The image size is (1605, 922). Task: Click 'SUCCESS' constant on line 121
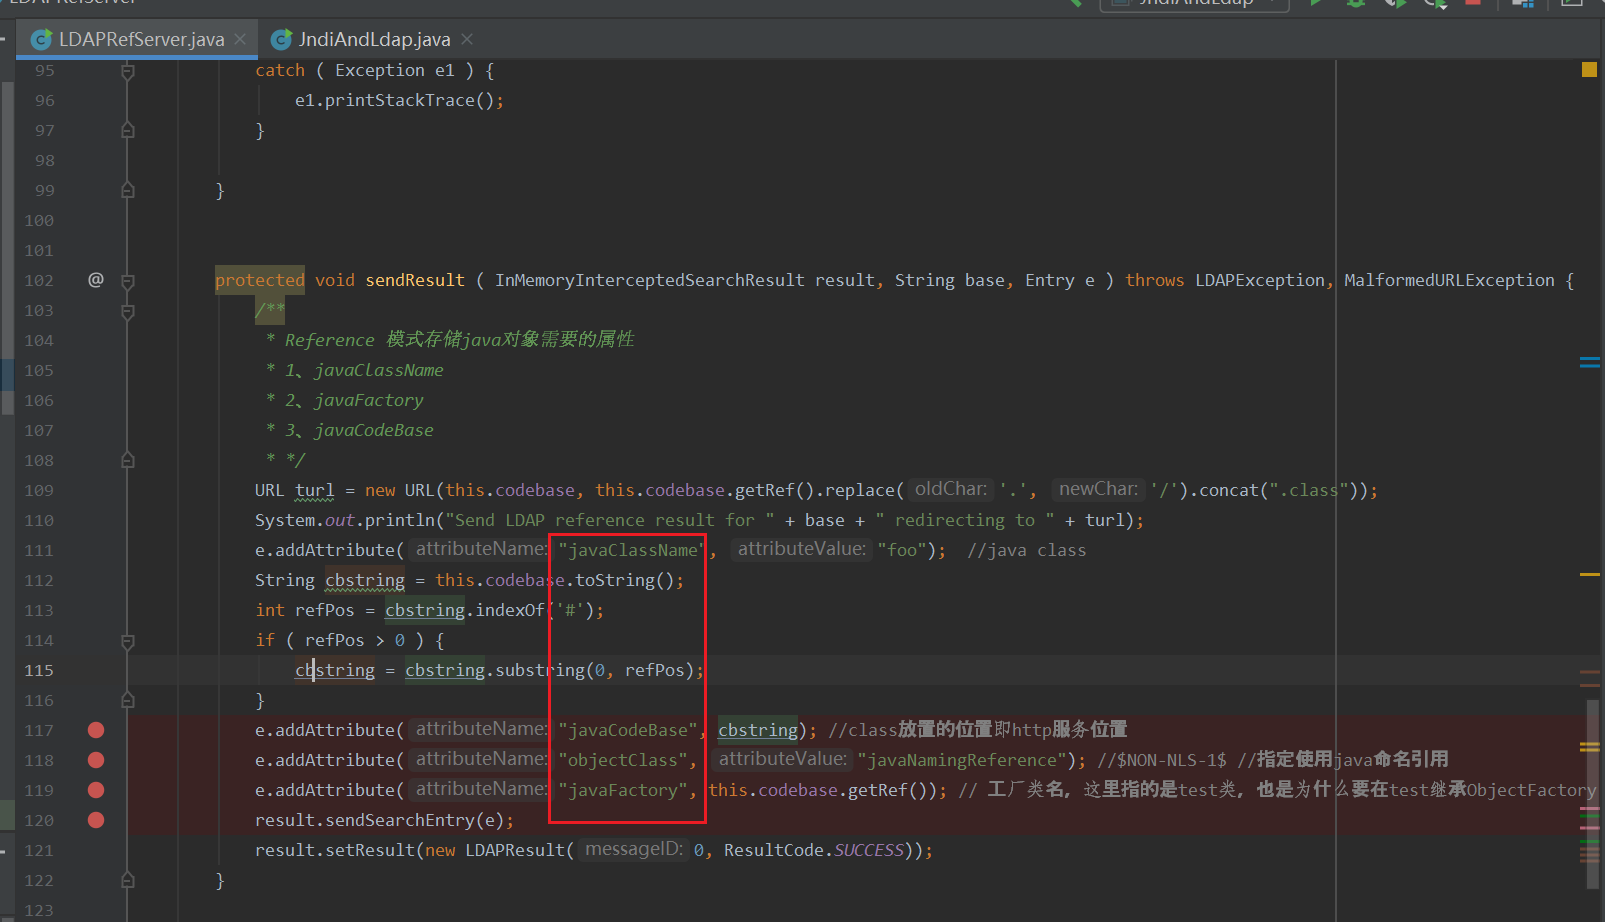tap(869, 850)
